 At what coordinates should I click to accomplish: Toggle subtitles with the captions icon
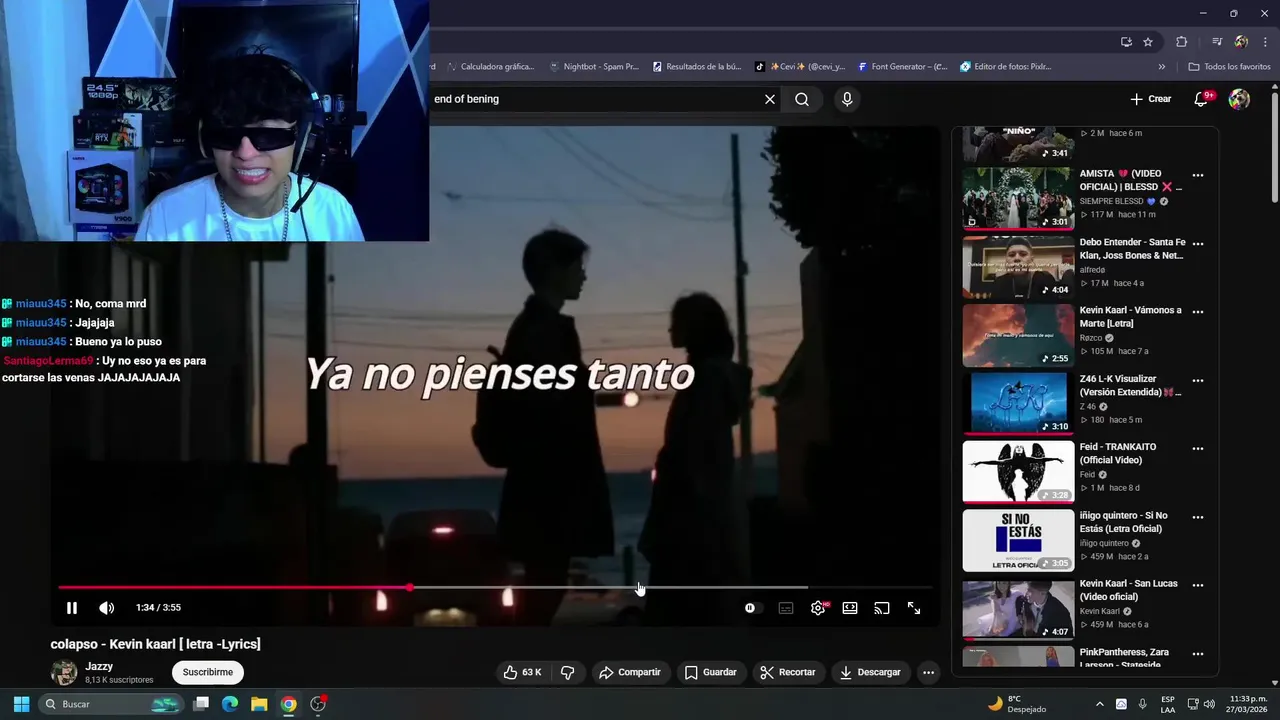(x=786, y=608)
